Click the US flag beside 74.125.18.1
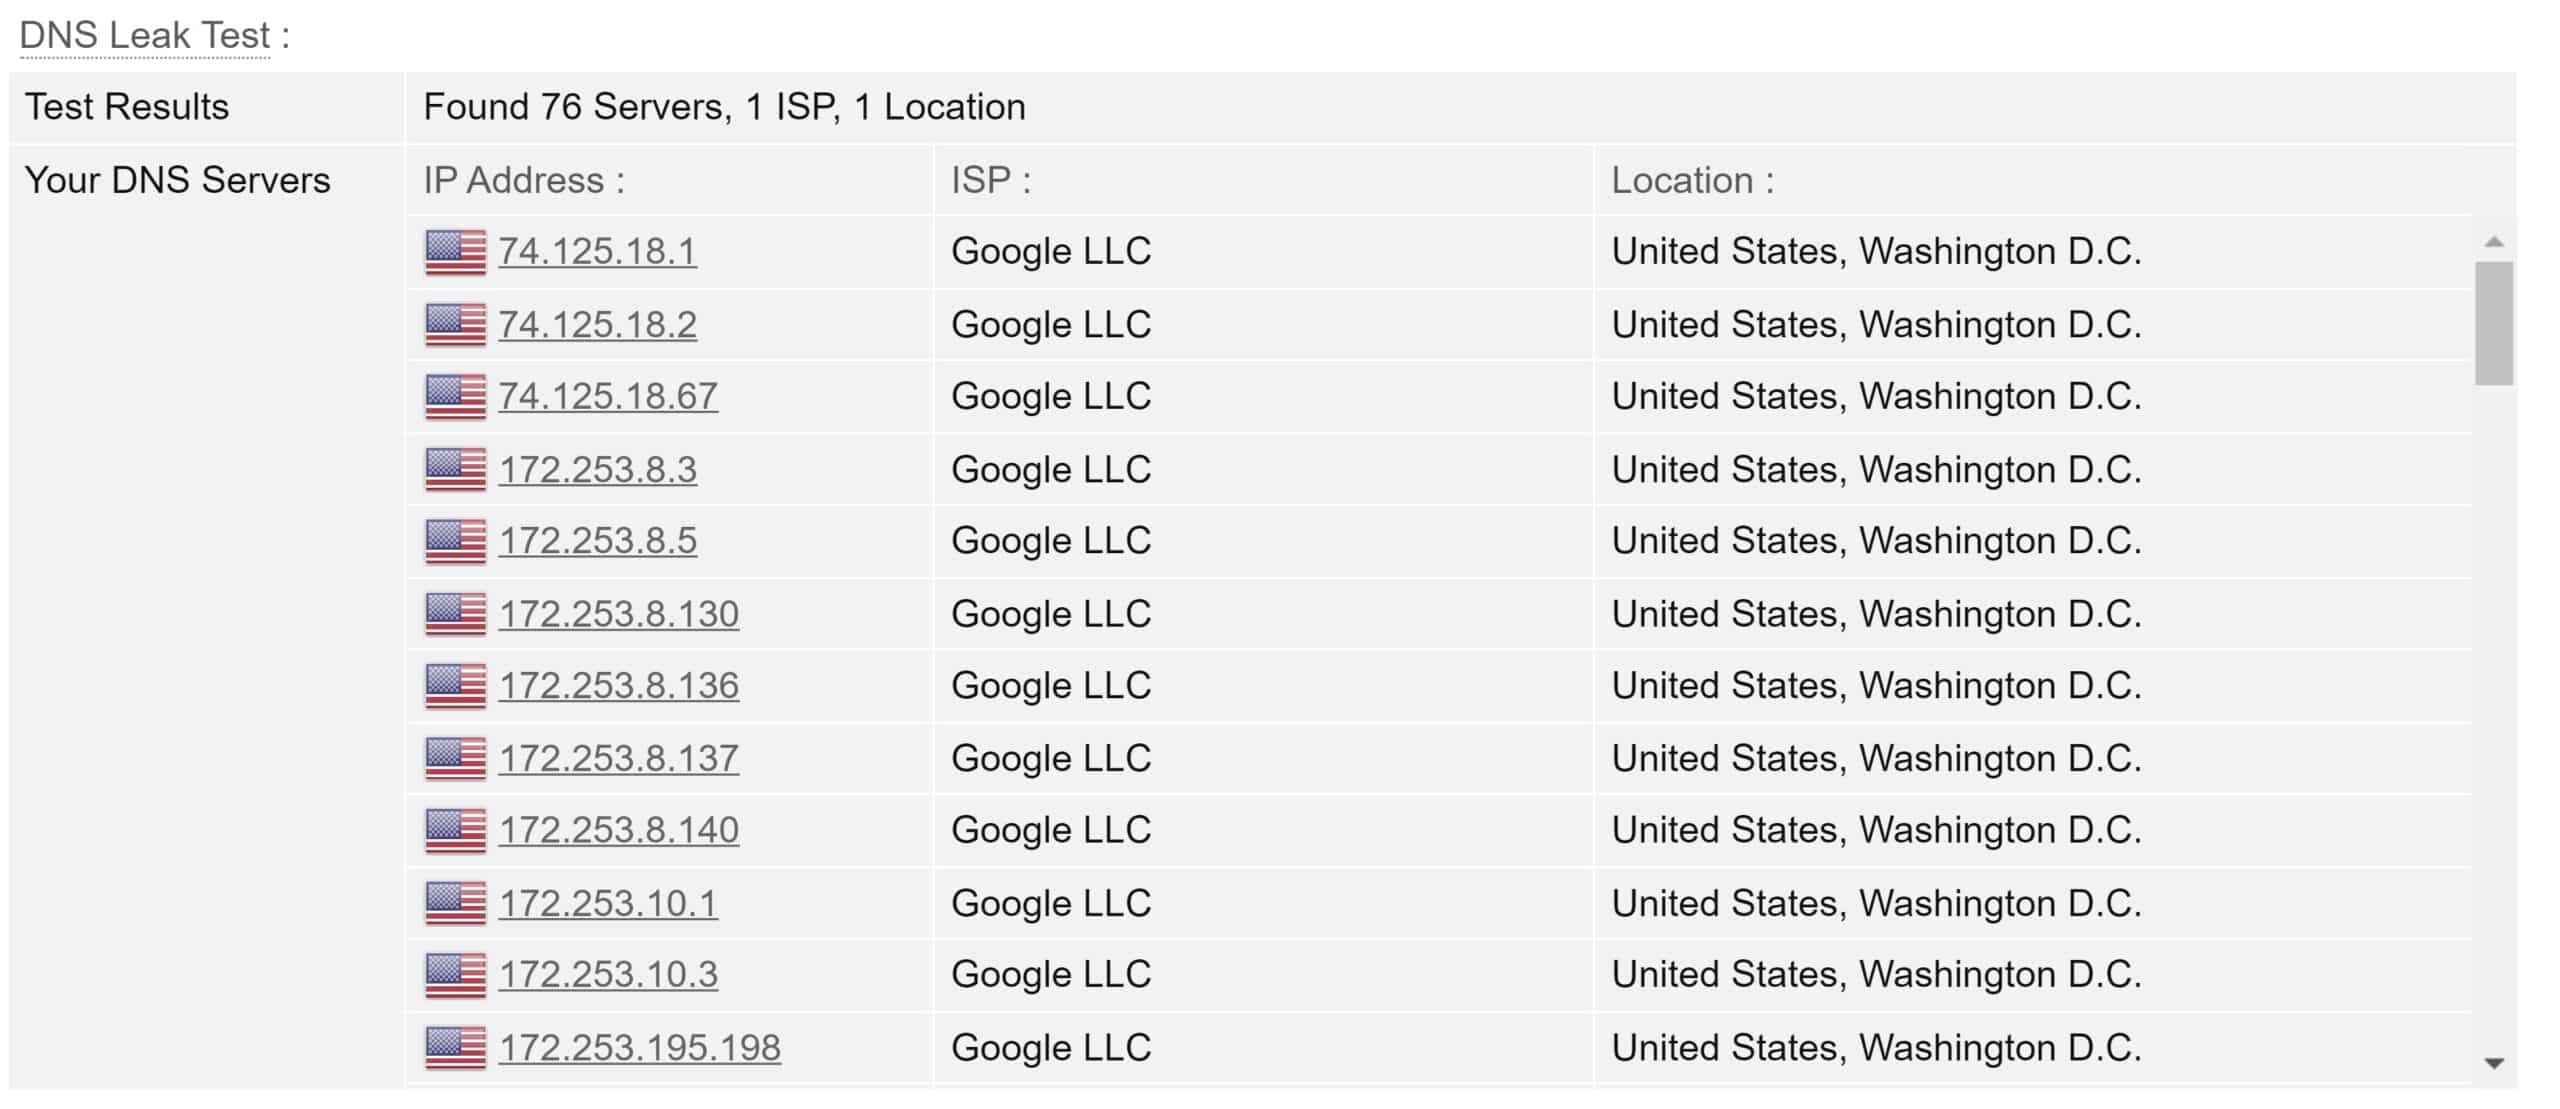2560x1109 pixels. pos(455,252)
